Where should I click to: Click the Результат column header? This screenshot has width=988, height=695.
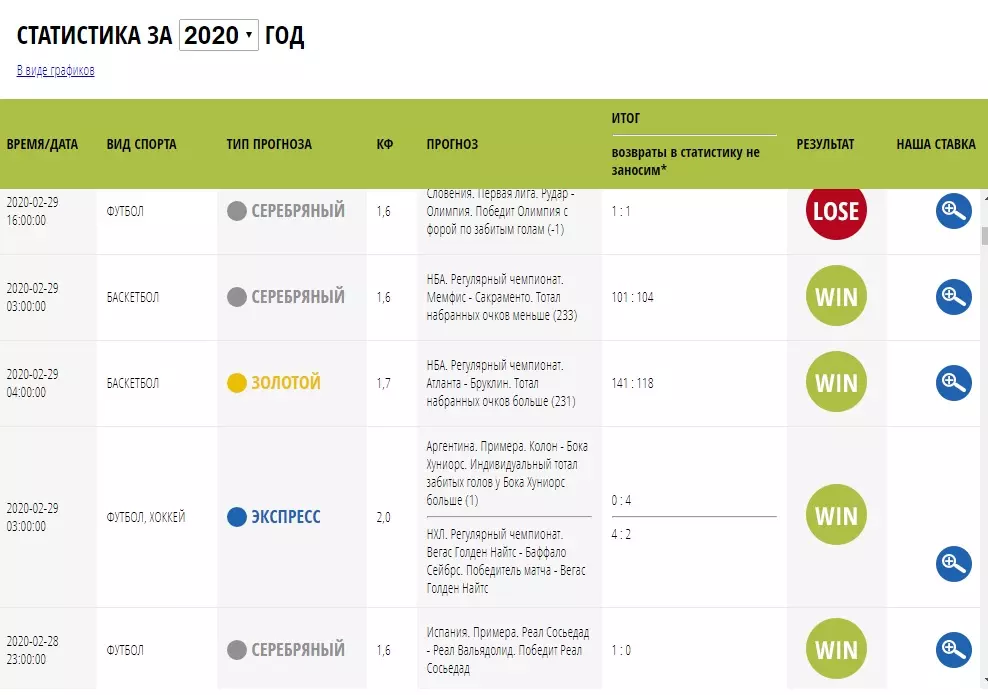pyautogui.click(x=825, y=144)
